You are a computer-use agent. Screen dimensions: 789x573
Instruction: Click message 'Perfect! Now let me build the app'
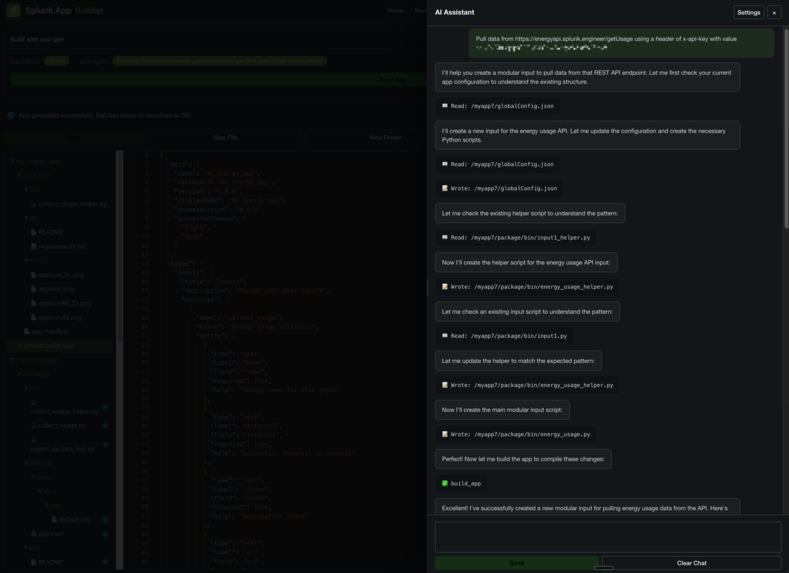[523, 459]
